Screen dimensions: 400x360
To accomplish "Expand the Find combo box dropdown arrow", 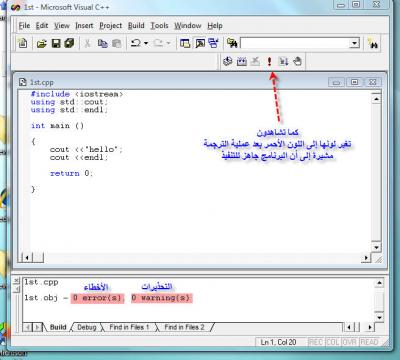I will point(354,43).
